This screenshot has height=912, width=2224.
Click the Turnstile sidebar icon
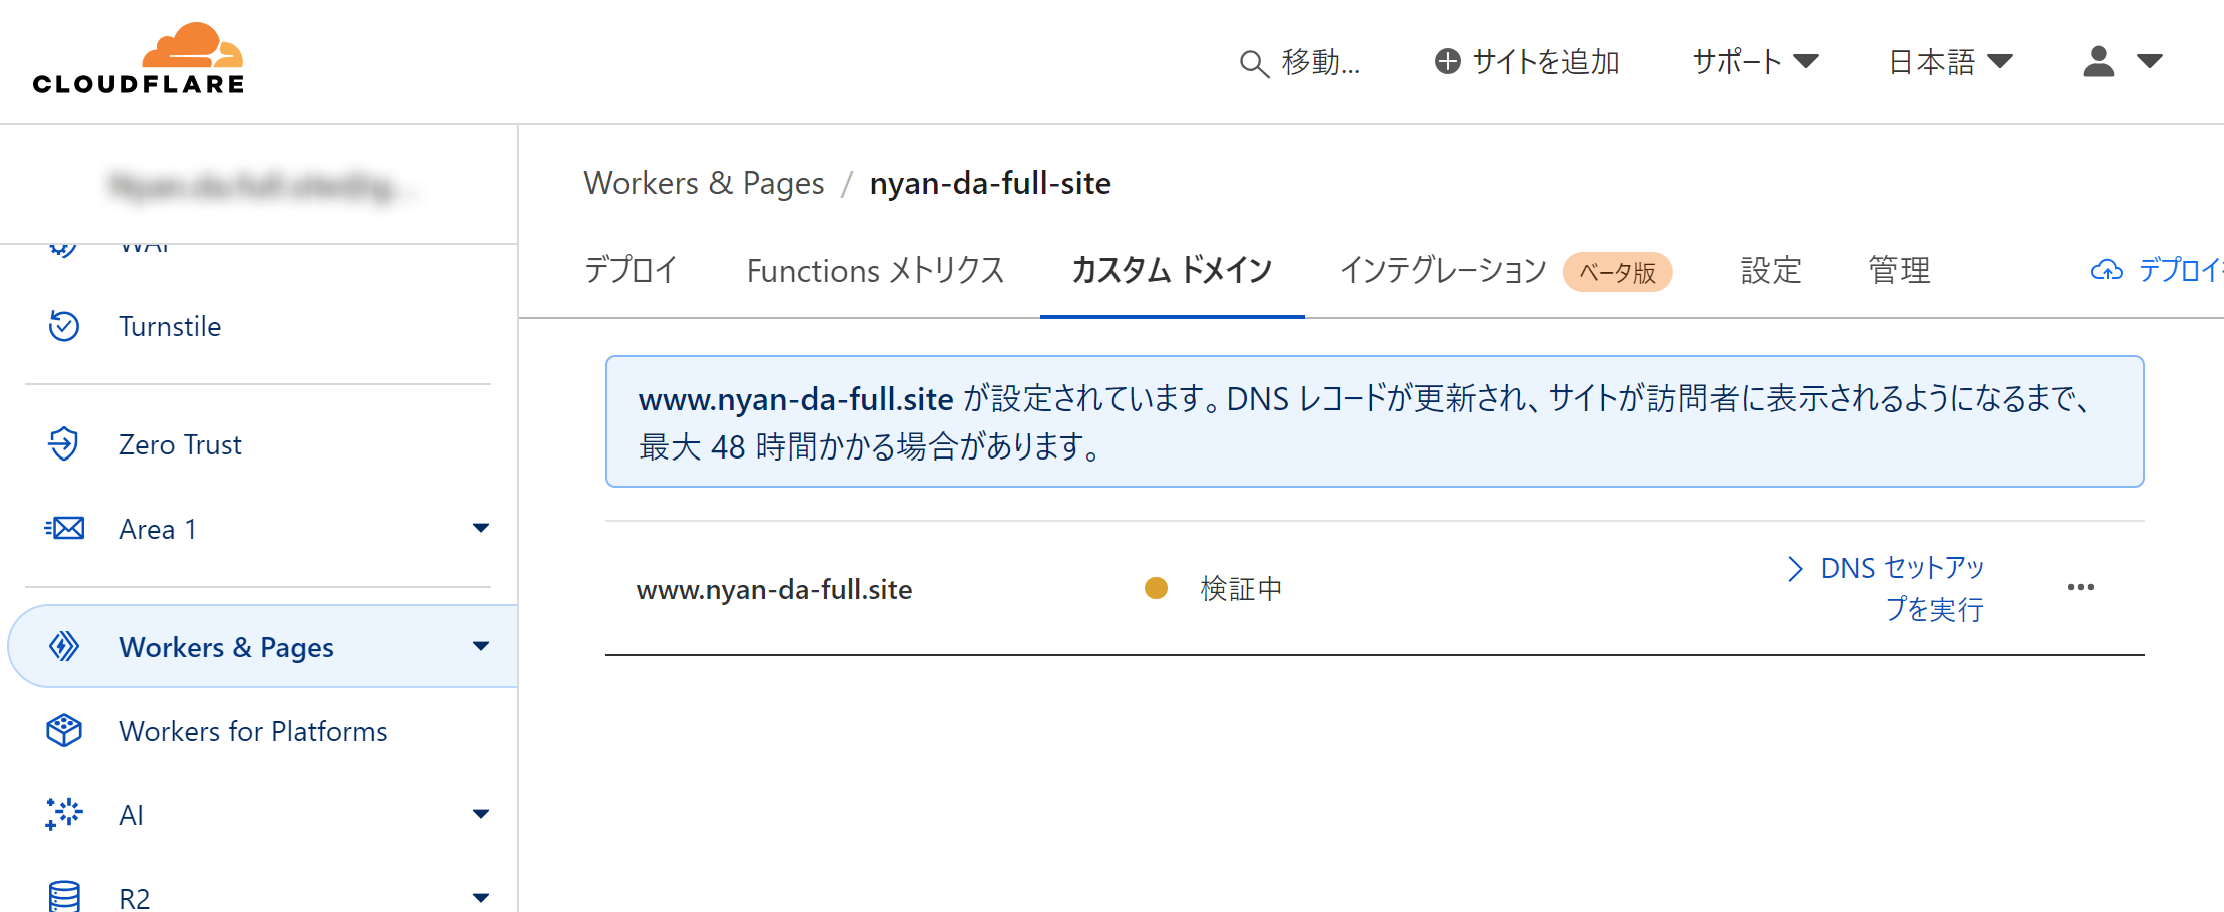[64, 326]
